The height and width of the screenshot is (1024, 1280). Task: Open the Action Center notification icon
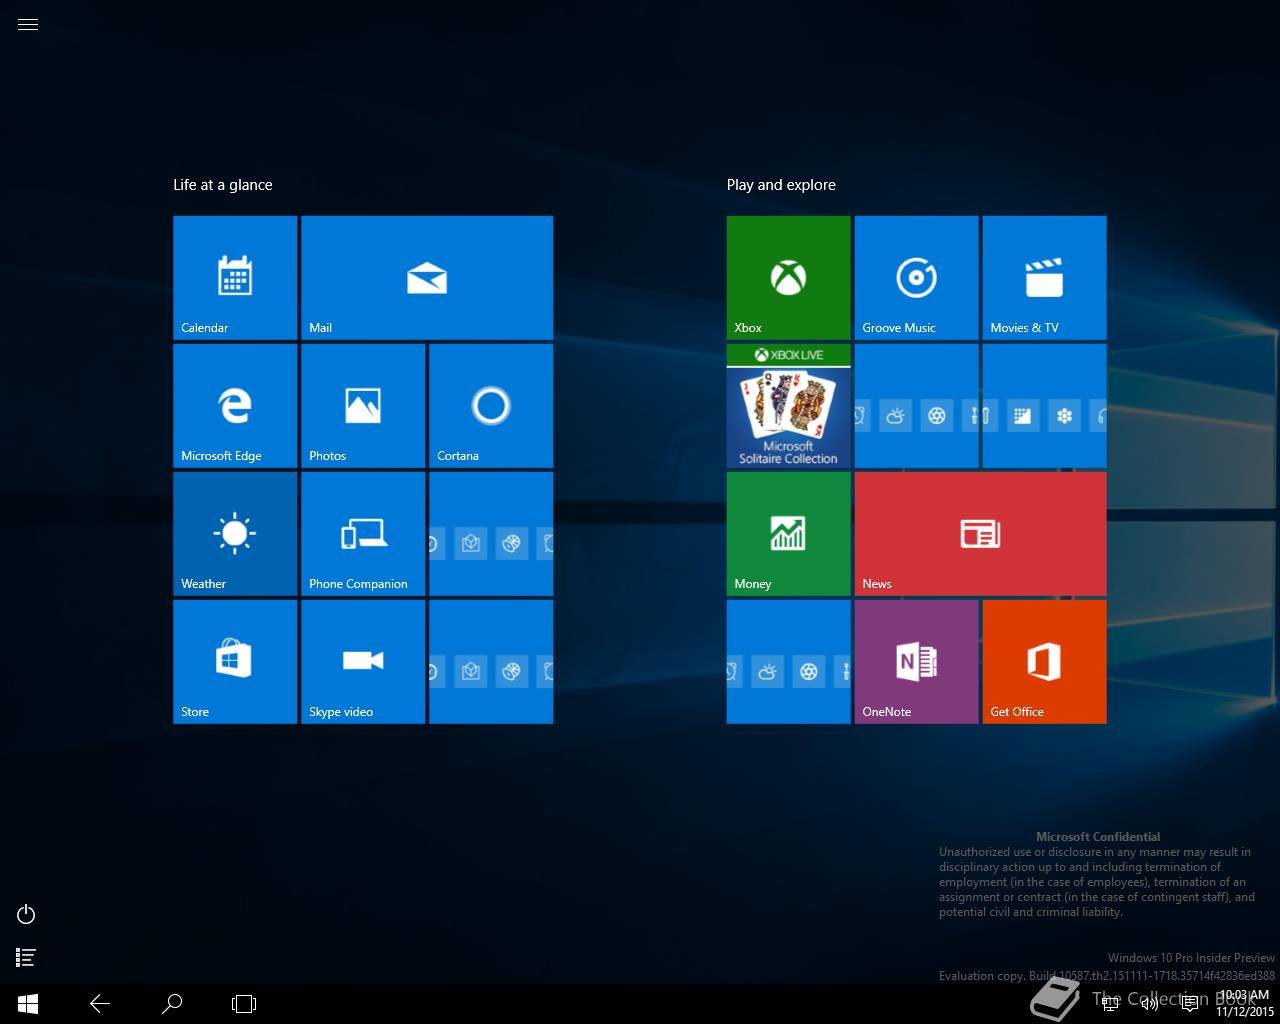pos(1190,1004)
